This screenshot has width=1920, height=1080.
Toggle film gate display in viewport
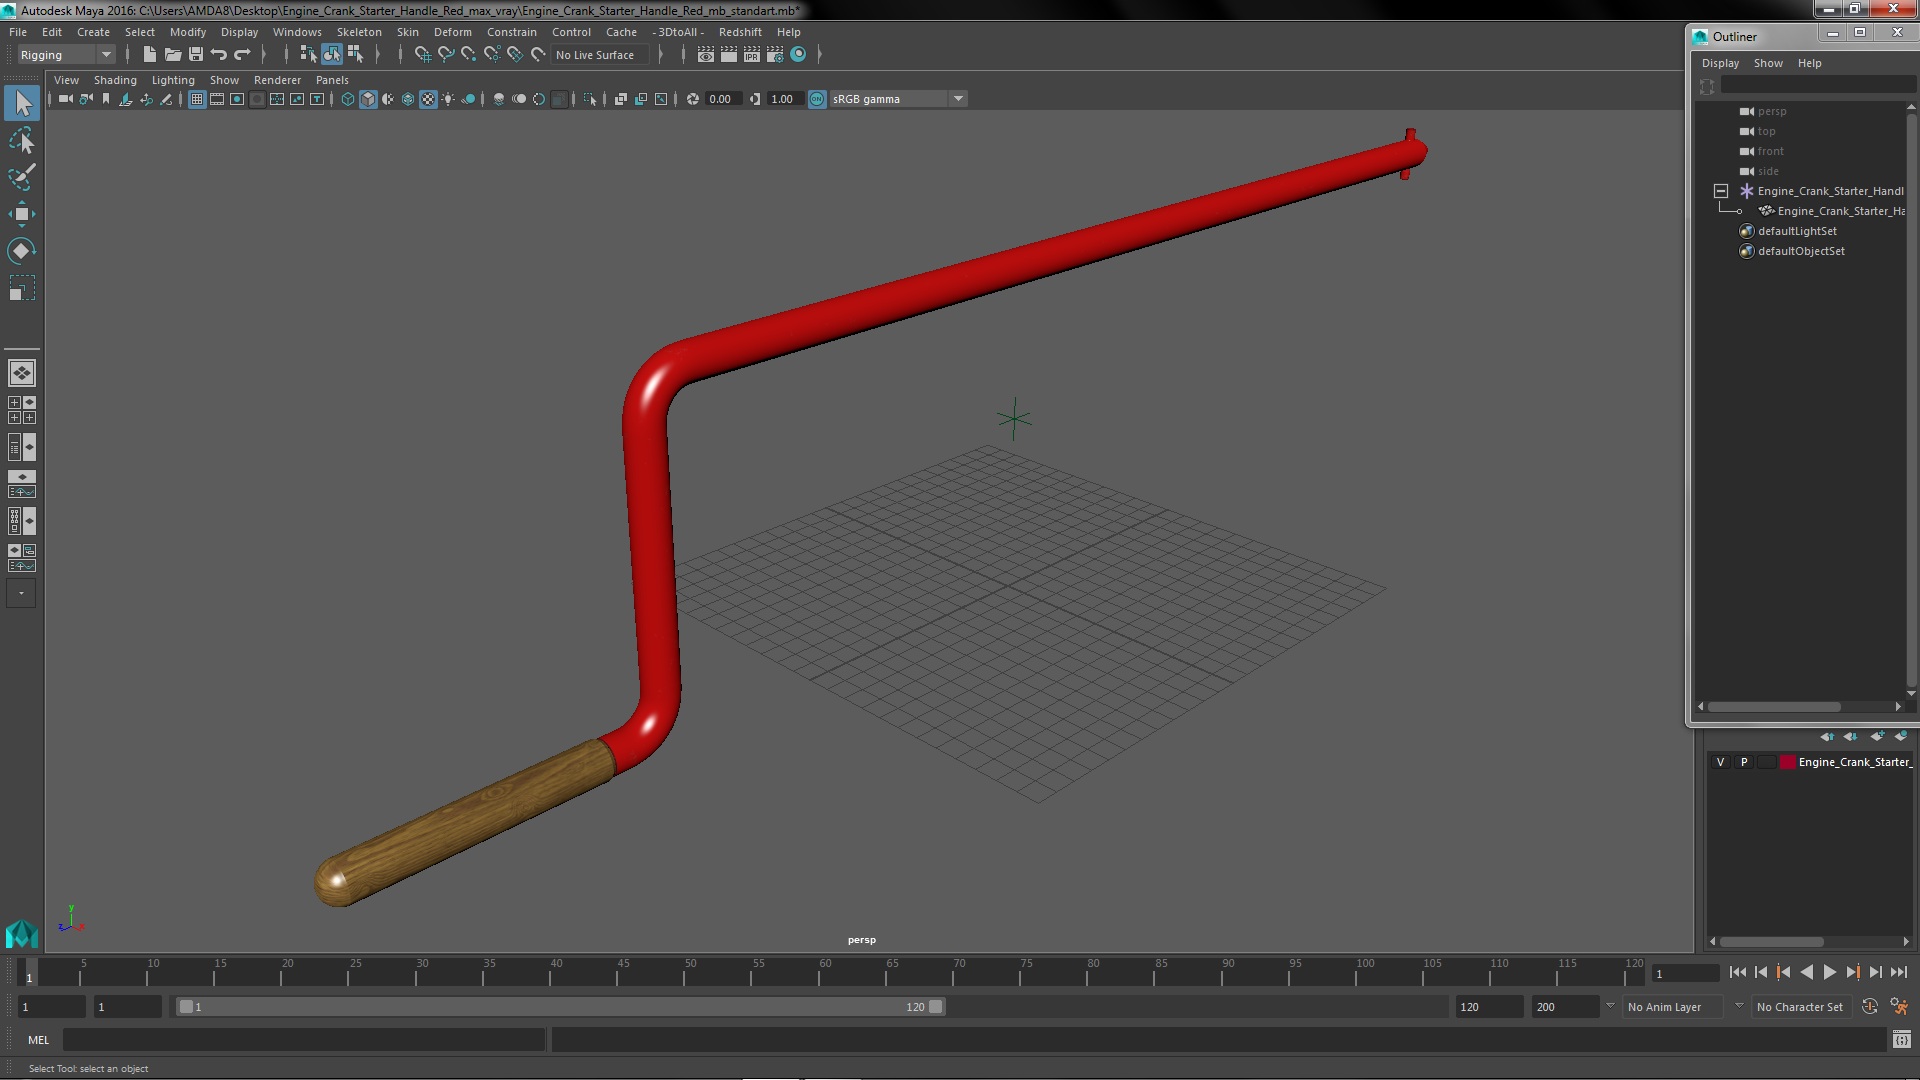(x=217, y=99)
